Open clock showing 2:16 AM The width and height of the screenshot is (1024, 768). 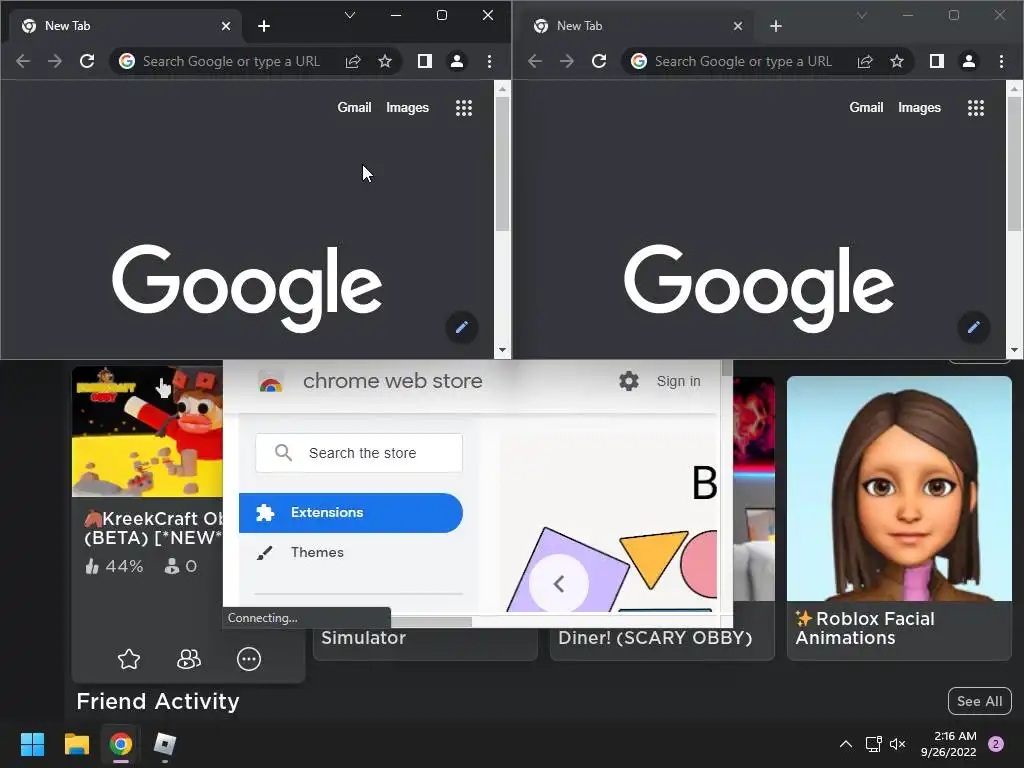click(x=949, y=744)
